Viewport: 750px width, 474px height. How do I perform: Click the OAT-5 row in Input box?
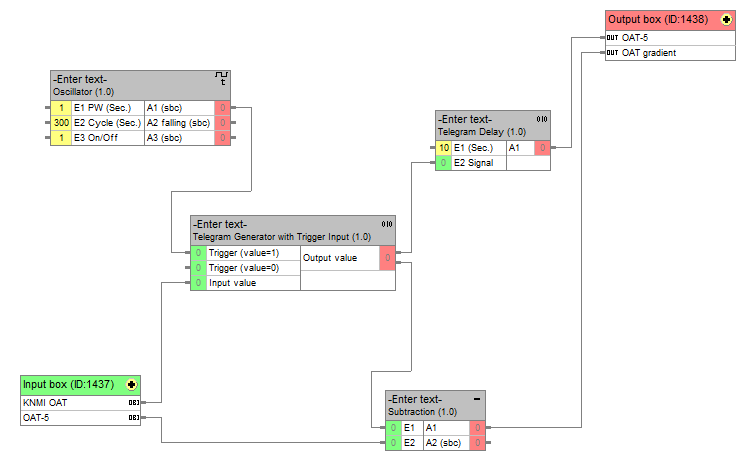coord(80,418)
